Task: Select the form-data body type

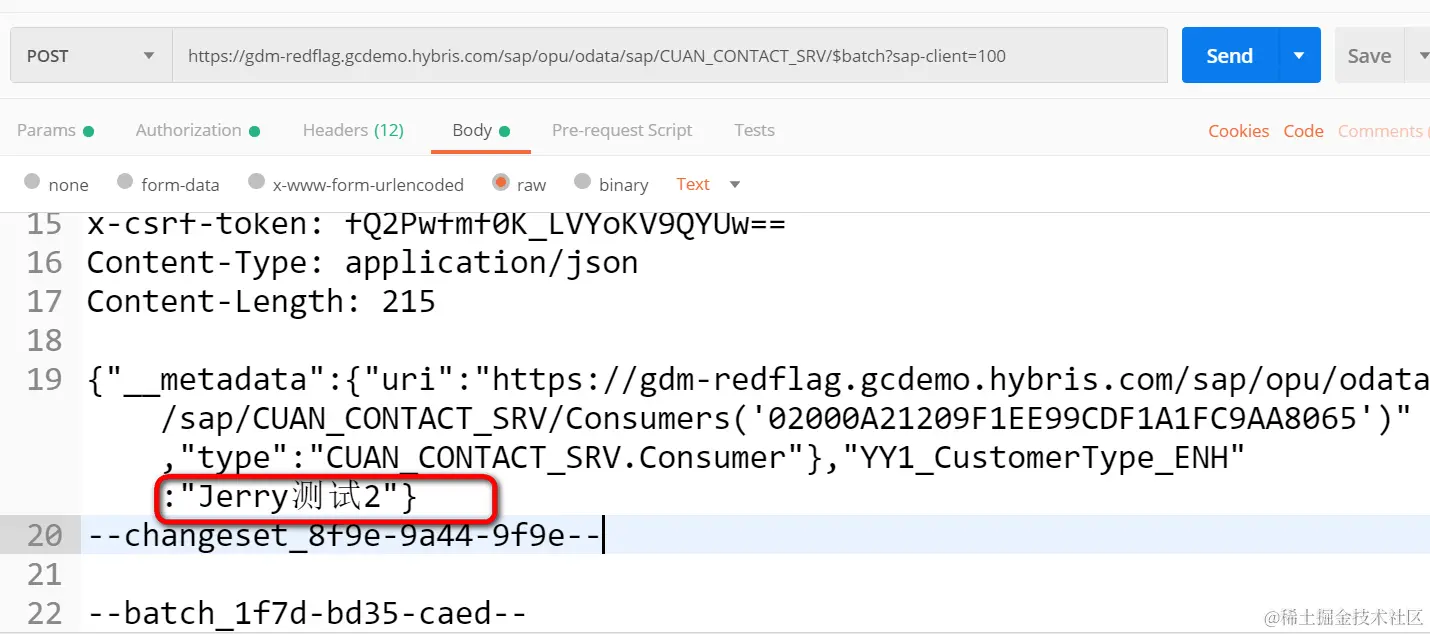Action: (x=168, y=184)
